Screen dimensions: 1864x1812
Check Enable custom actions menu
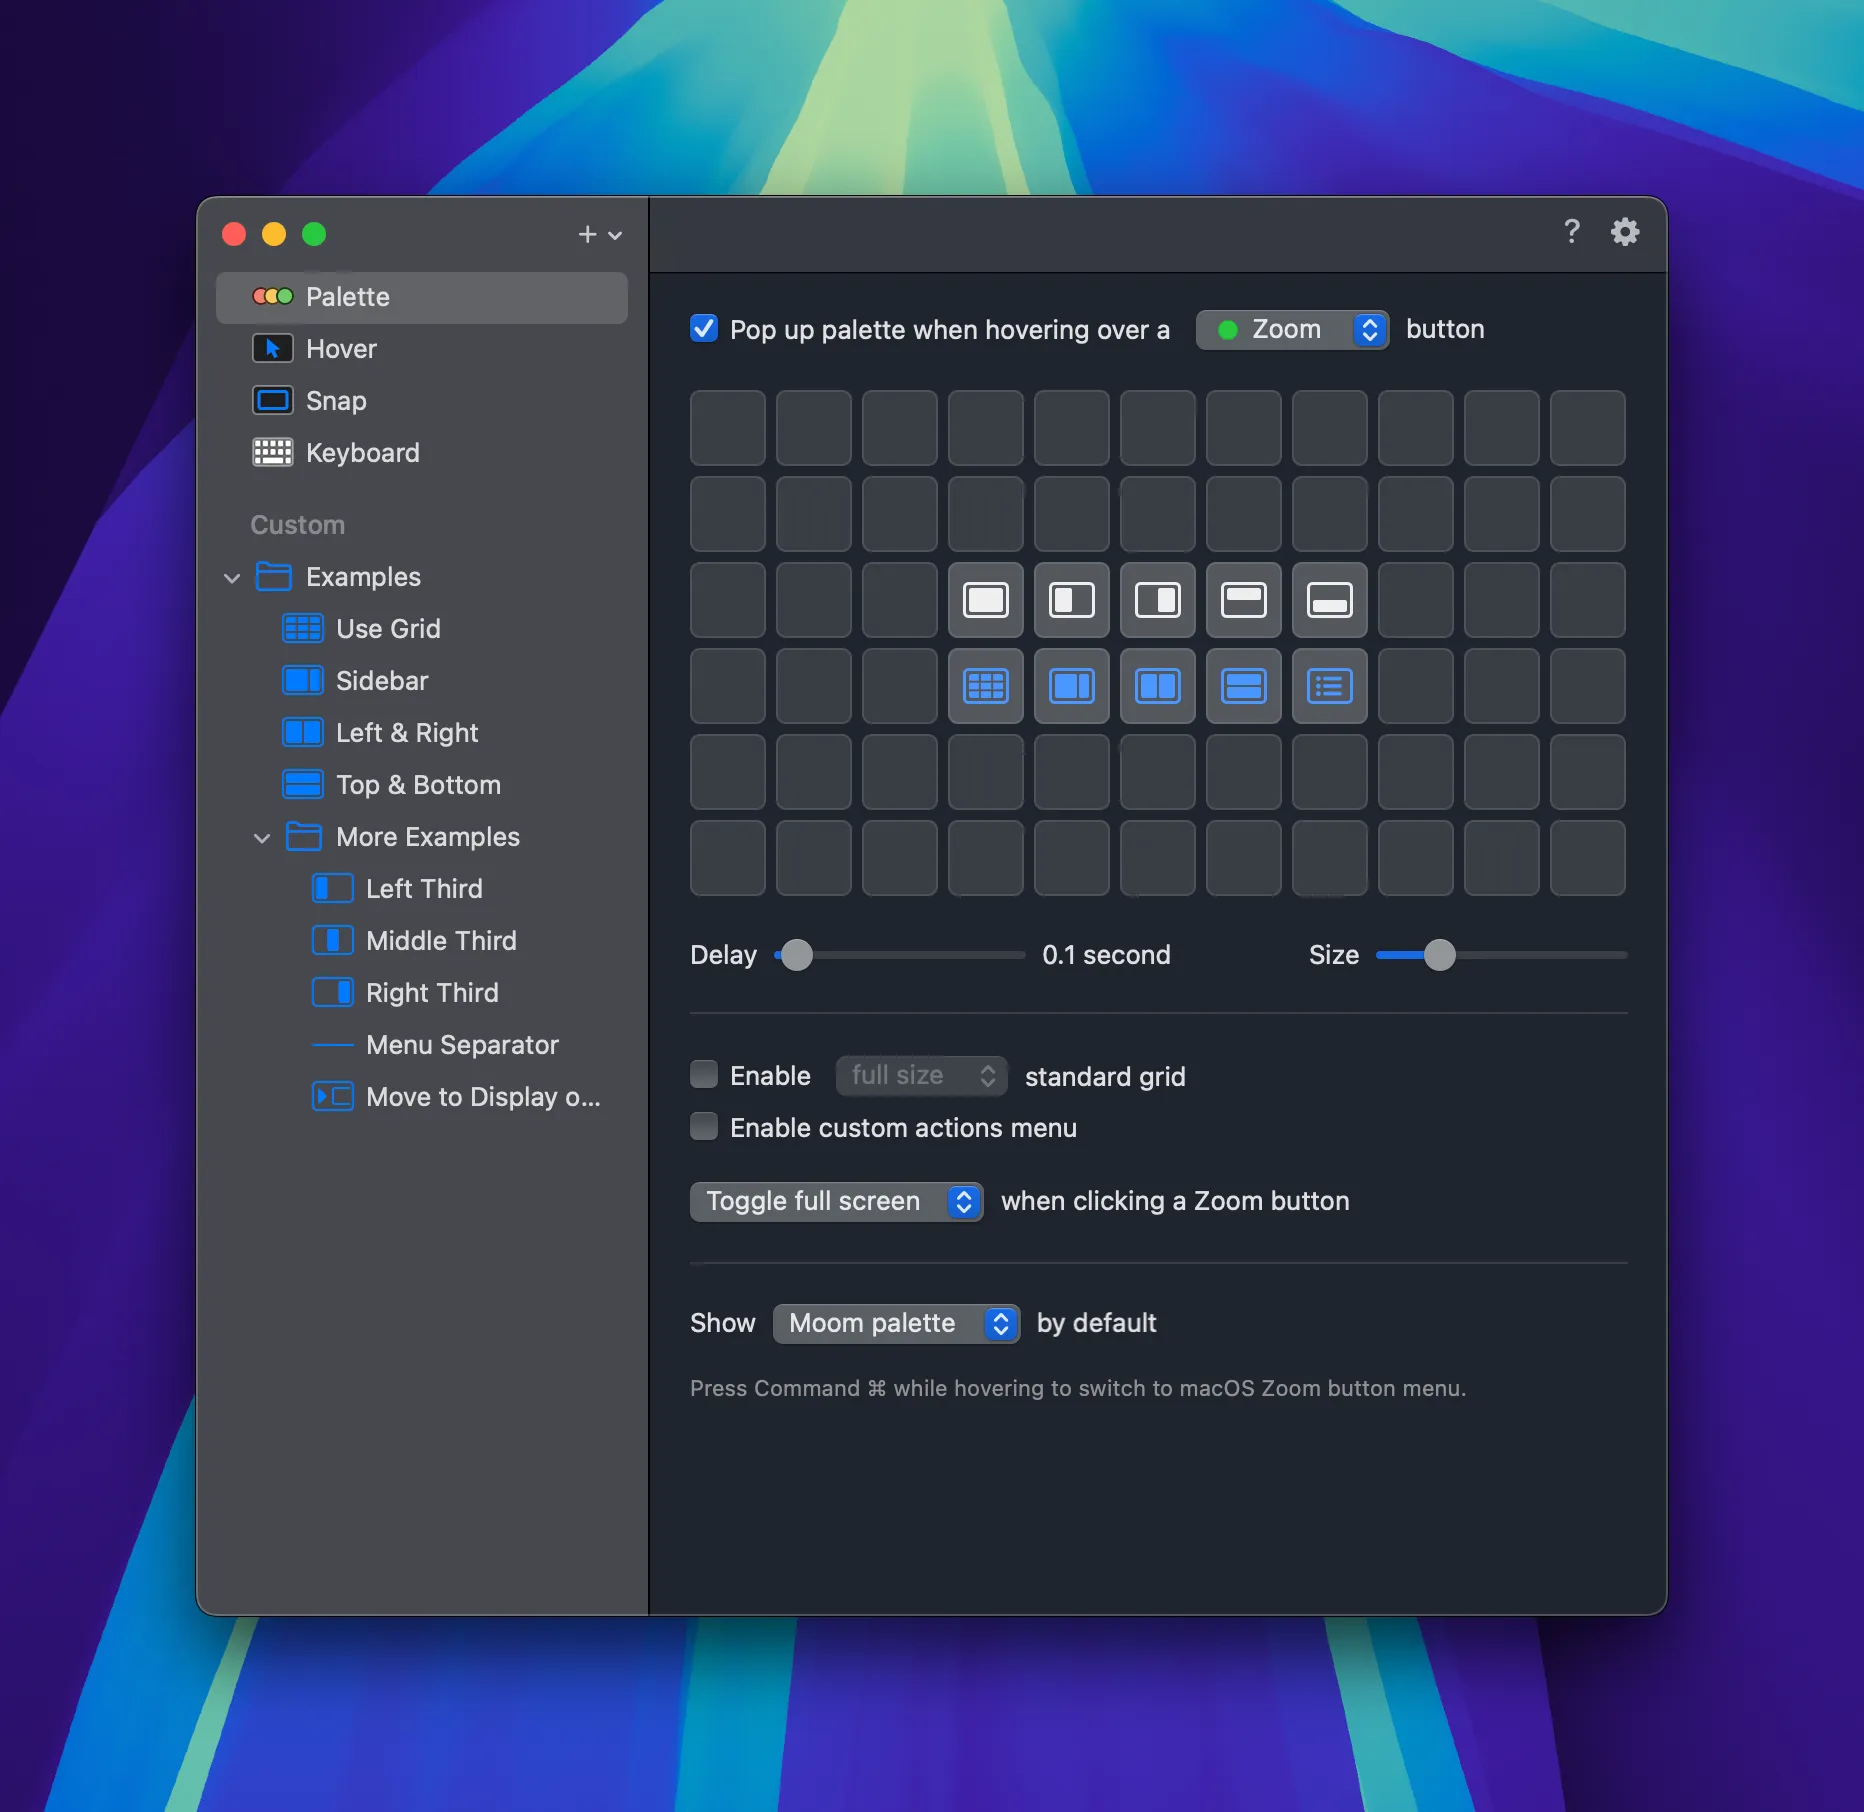coord(704,1127)
